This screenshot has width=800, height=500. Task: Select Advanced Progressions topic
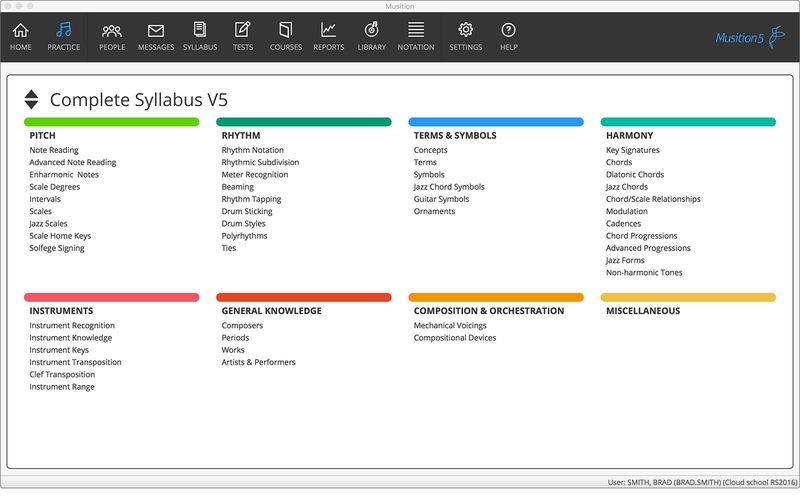point(648,248)
